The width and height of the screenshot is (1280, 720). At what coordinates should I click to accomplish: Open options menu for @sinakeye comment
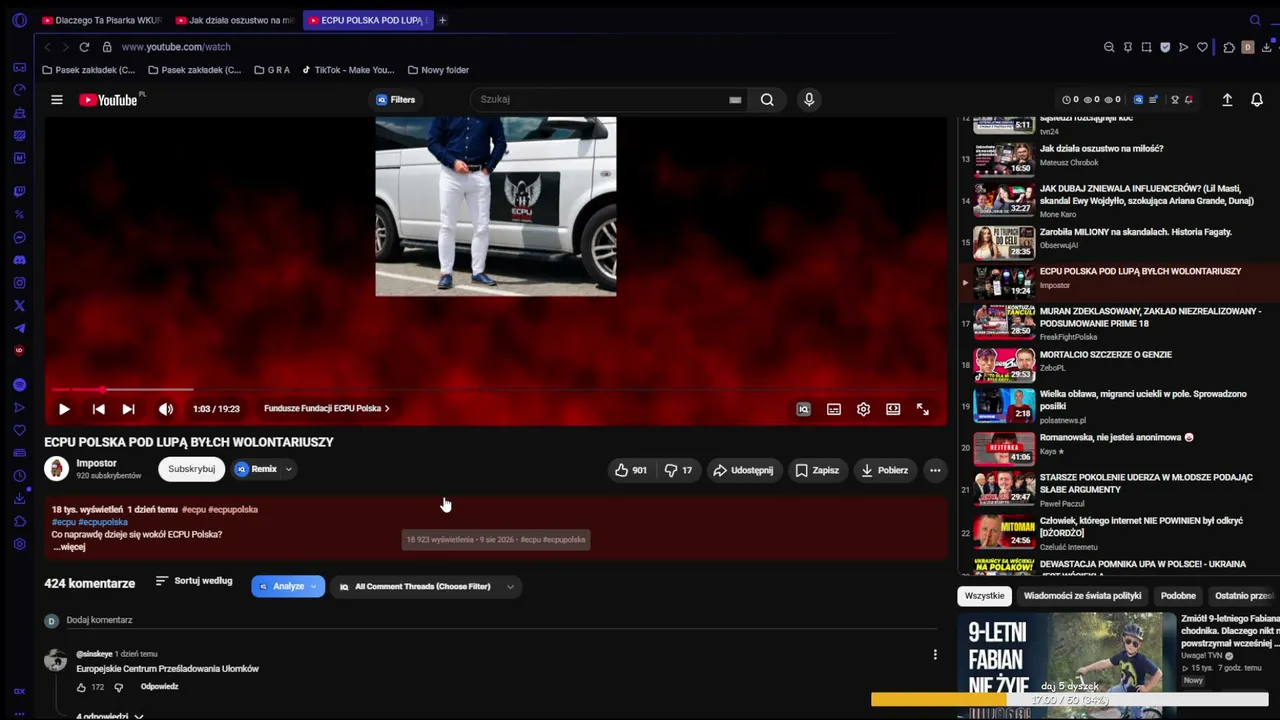point(935,654)
